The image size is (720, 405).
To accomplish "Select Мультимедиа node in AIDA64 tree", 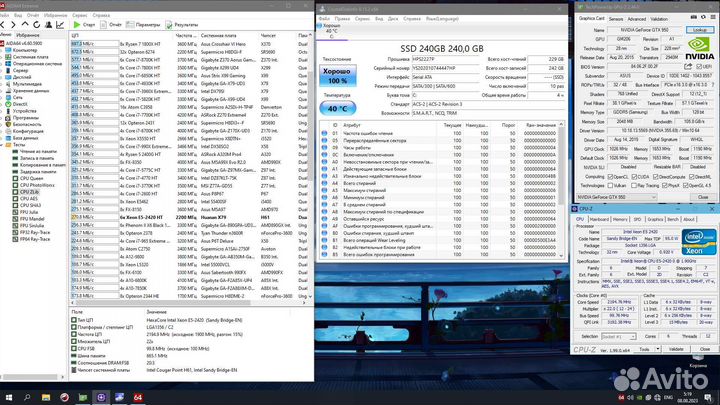I will click(x=23, y=84).
